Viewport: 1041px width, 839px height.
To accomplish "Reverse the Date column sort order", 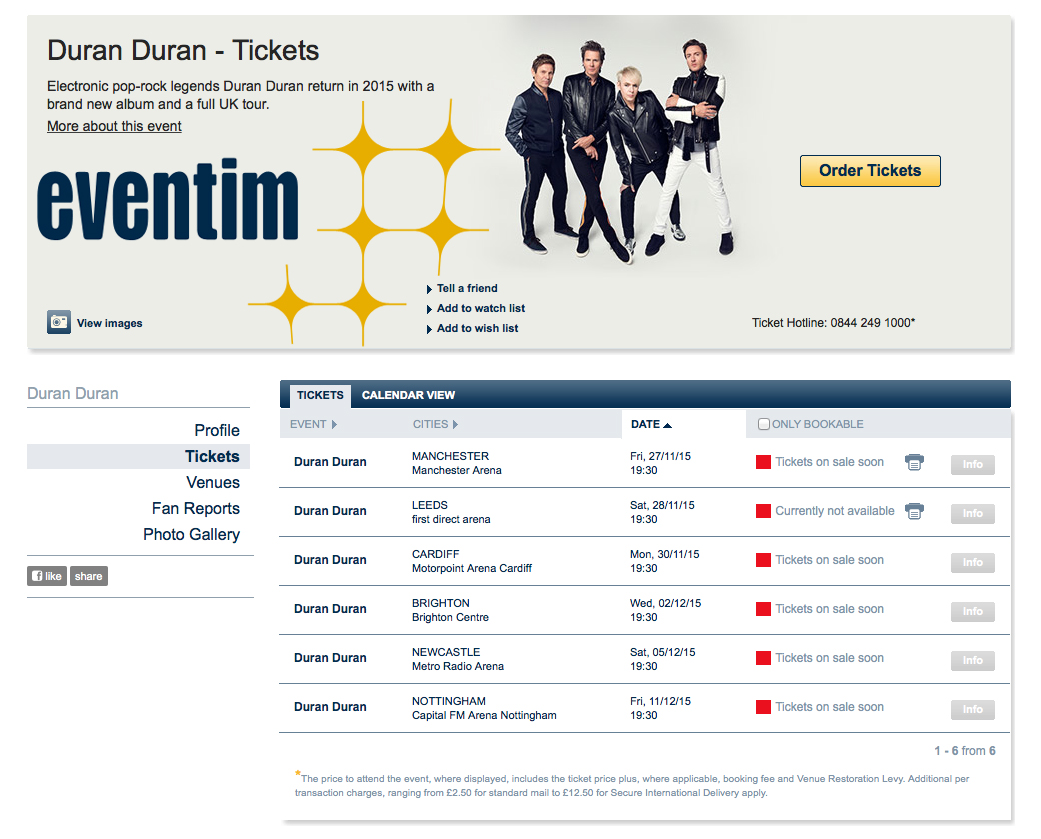I will [667, 425].
